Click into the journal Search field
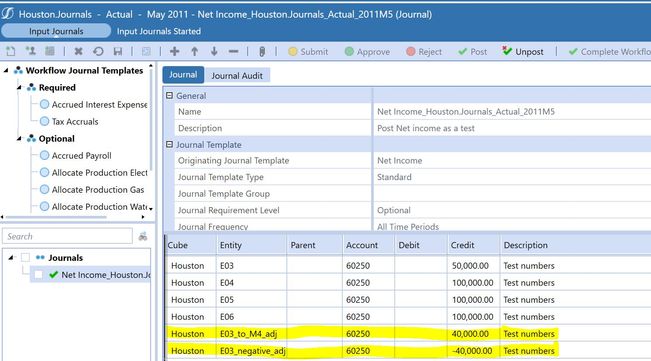Screen dimensions: 651x361 point(67,236)
